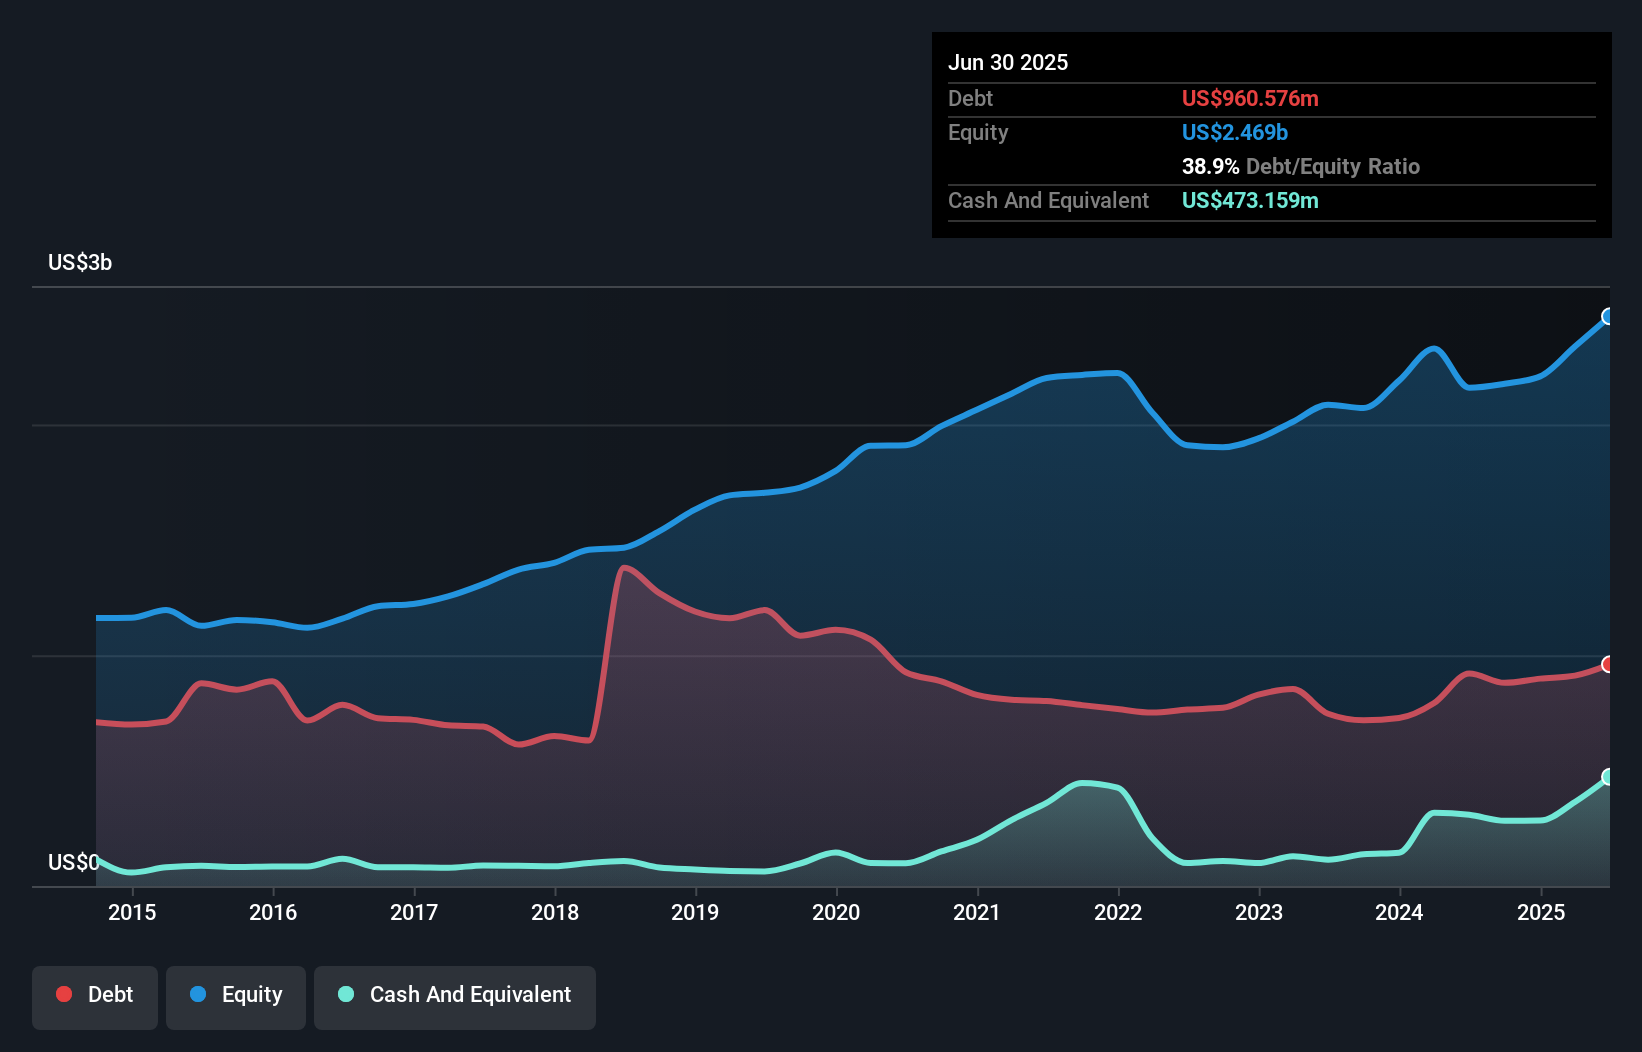Toggle the Equity series legend button

tap(236, 997)
